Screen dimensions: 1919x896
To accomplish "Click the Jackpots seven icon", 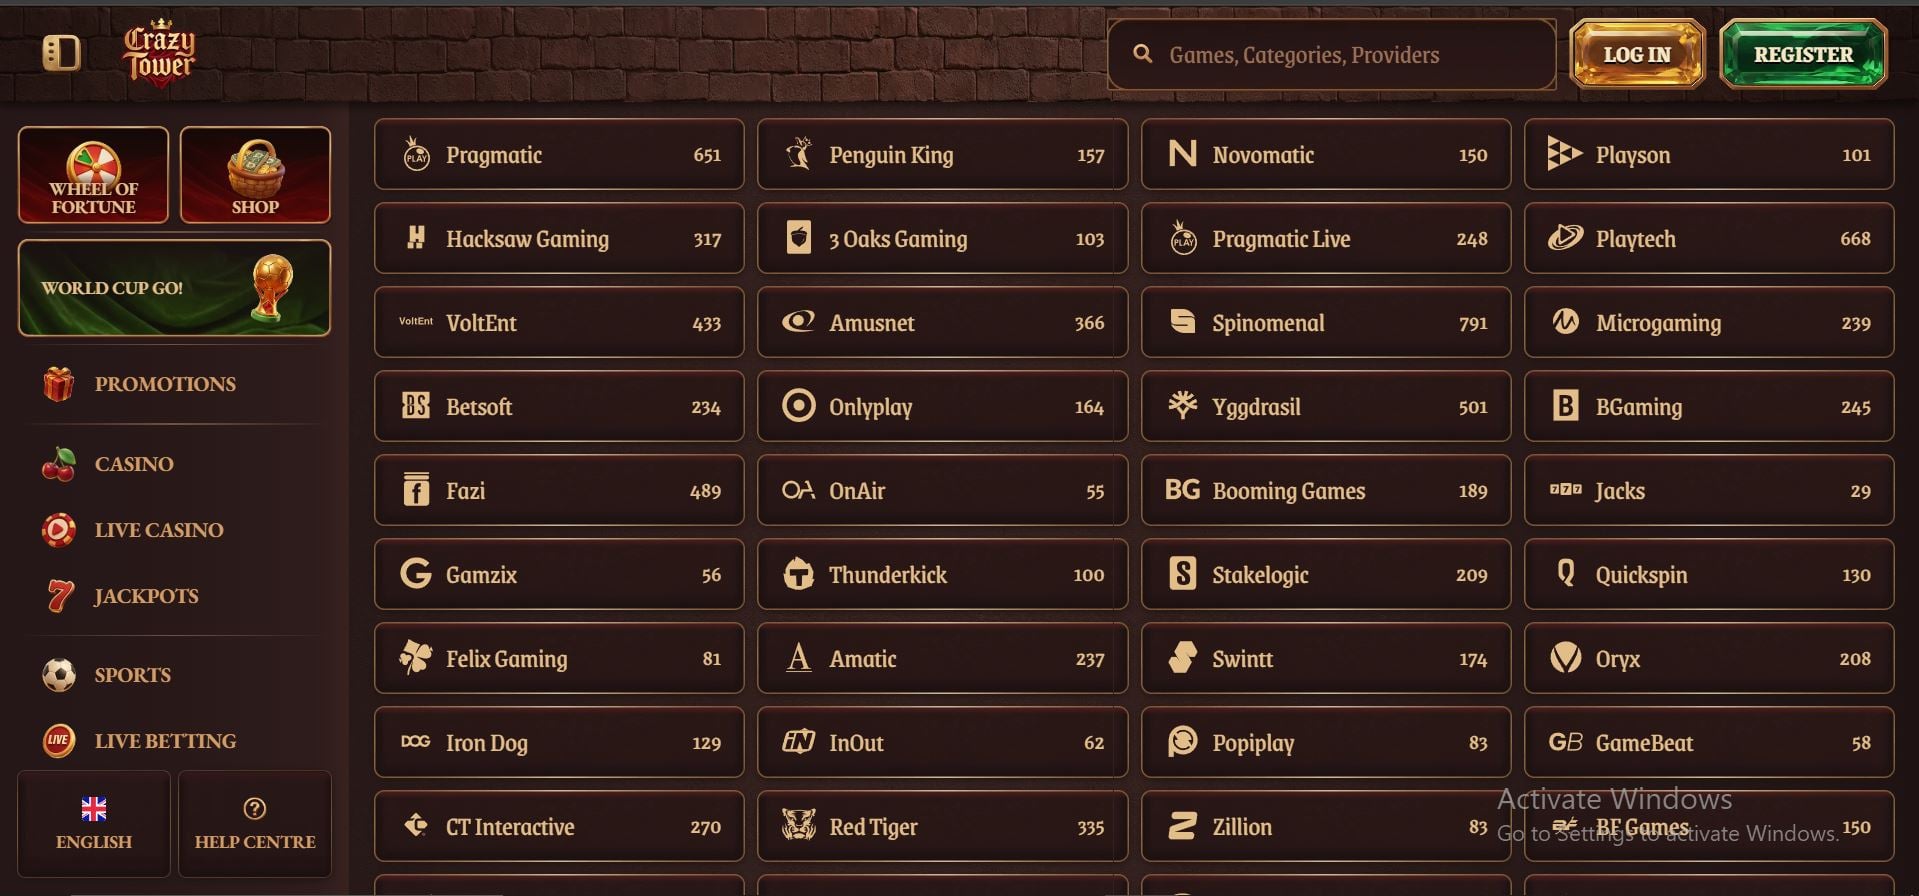I will pyautogui.click(x=60, y=596).
